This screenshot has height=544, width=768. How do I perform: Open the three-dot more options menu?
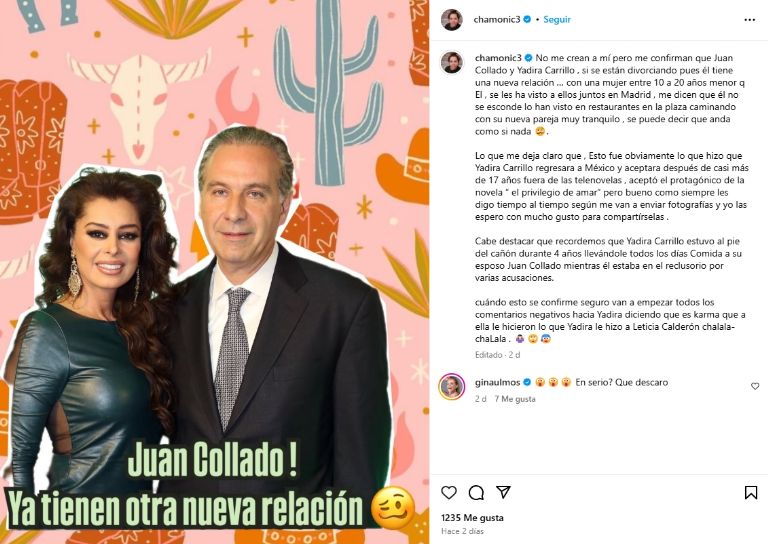click(749, 20)
